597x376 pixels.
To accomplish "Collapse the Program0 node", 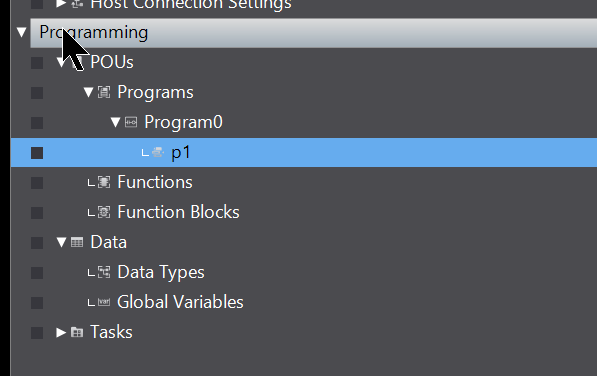I will [115, 122].
